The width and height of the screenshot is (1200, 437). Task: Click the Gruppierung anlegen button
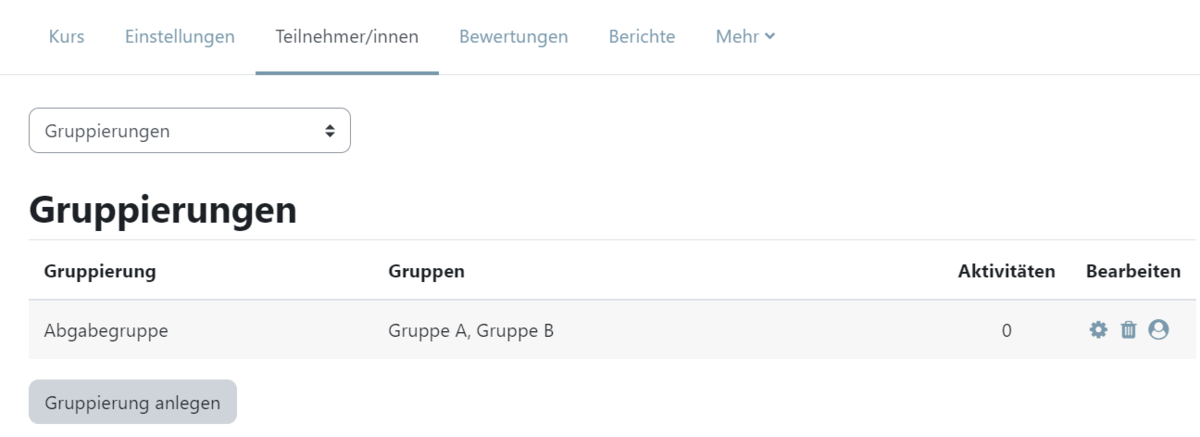click(x=133, y=402)
